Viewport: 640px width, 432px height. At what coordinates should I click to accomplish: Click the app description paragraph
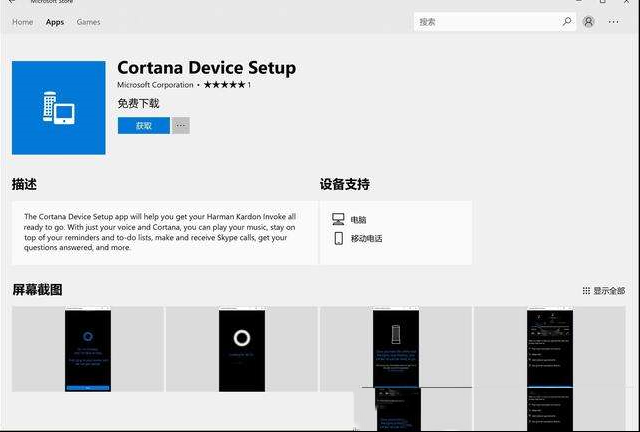(160, 232)
